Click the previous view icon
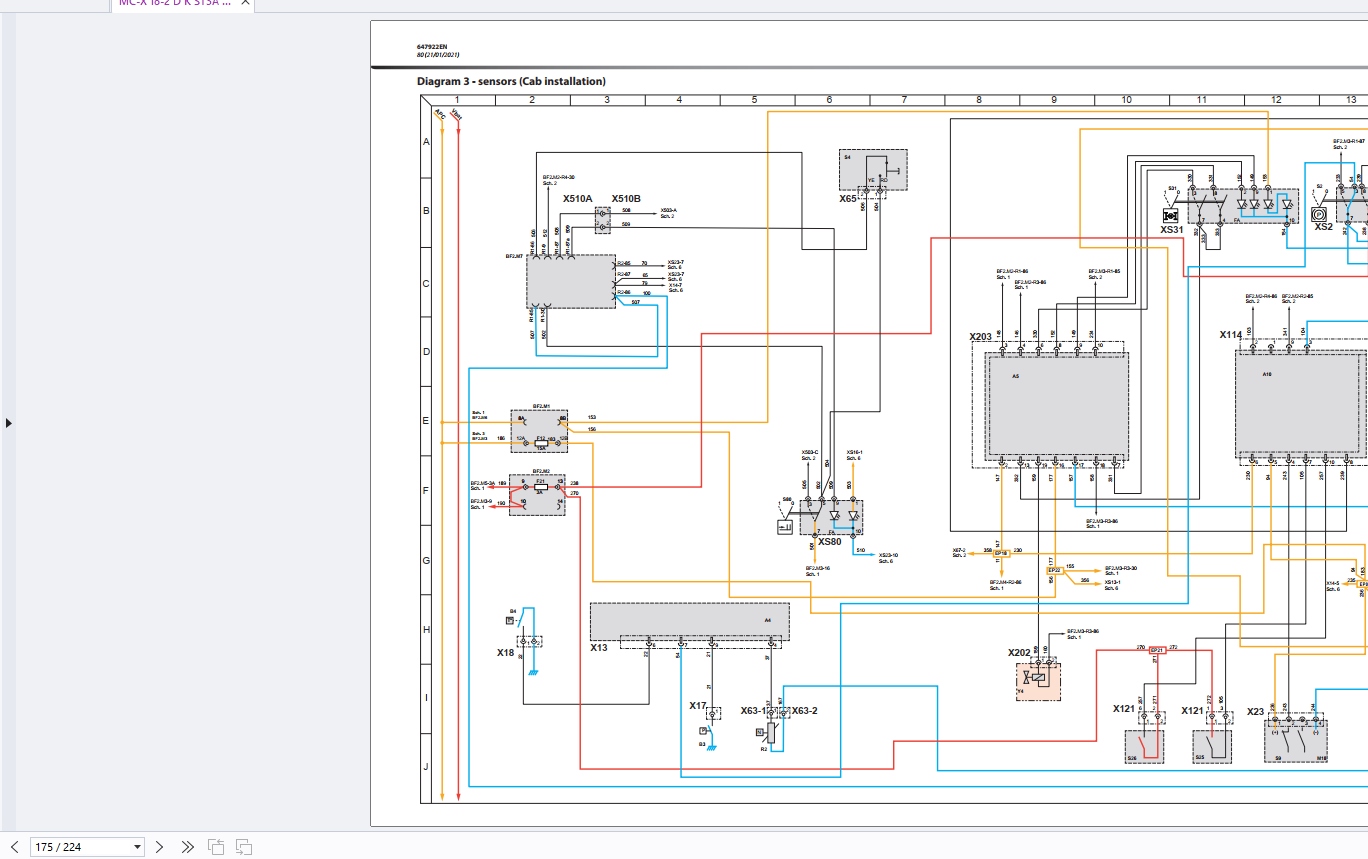Screen dimensions: 1368x859 pyautogui.click(x=216, y=847)
